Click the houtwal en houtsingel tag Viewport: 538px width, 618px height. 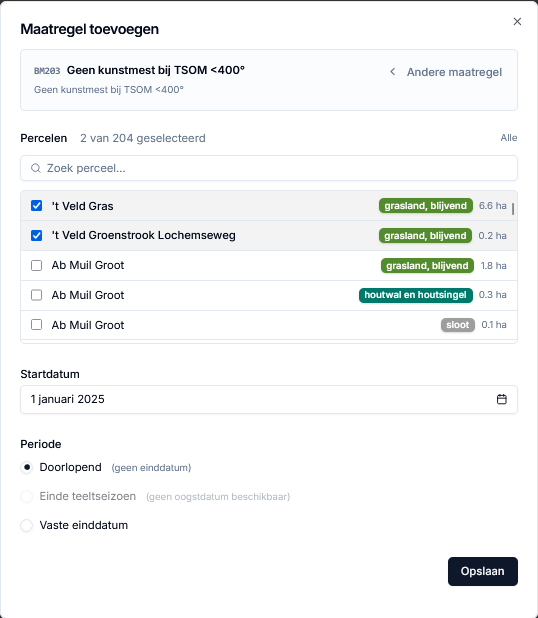pyautogui.click(x=415, y=295)
